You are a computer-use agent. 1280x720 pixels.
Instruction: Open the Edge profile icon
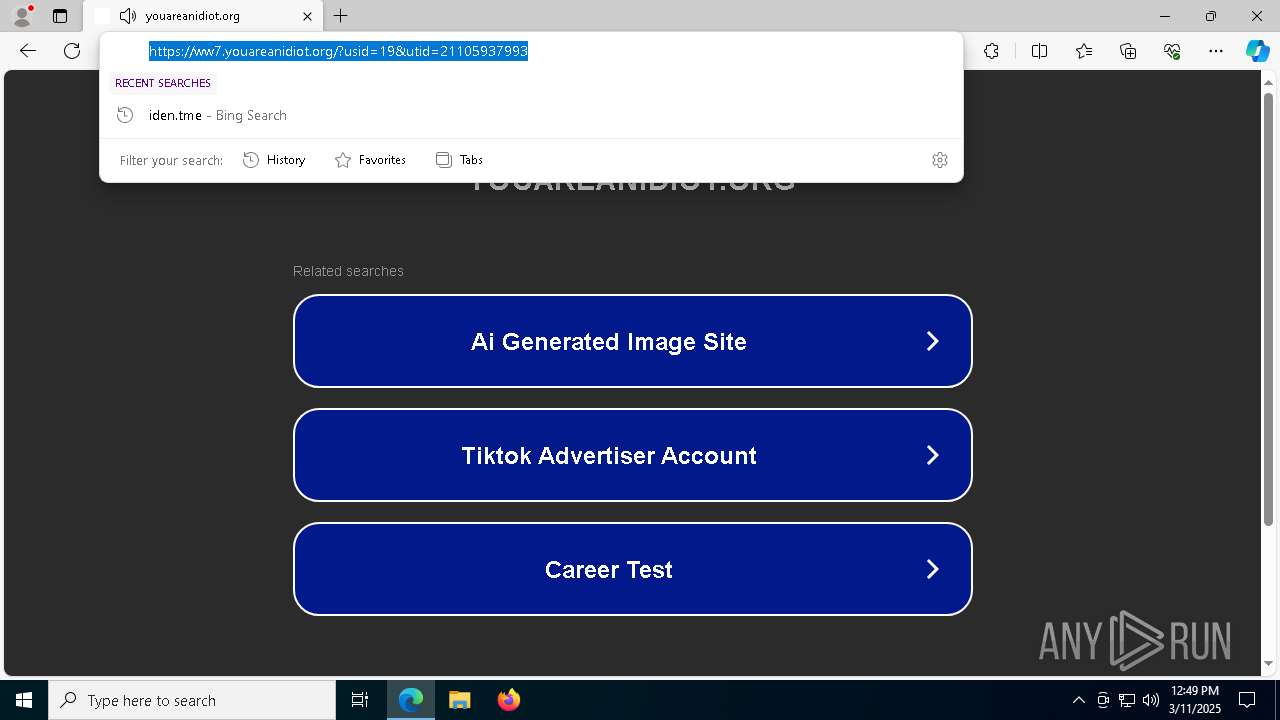click(22, 16)
